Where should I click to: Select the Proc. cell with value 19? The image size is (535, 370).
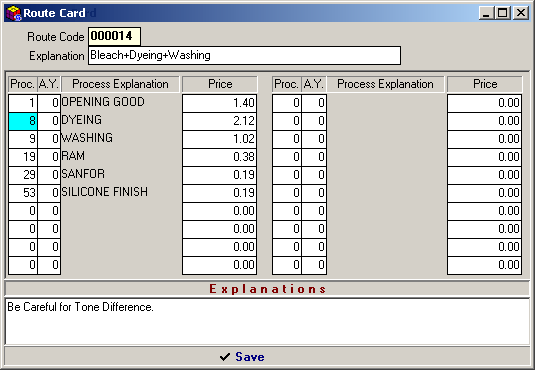coord(23,157)
